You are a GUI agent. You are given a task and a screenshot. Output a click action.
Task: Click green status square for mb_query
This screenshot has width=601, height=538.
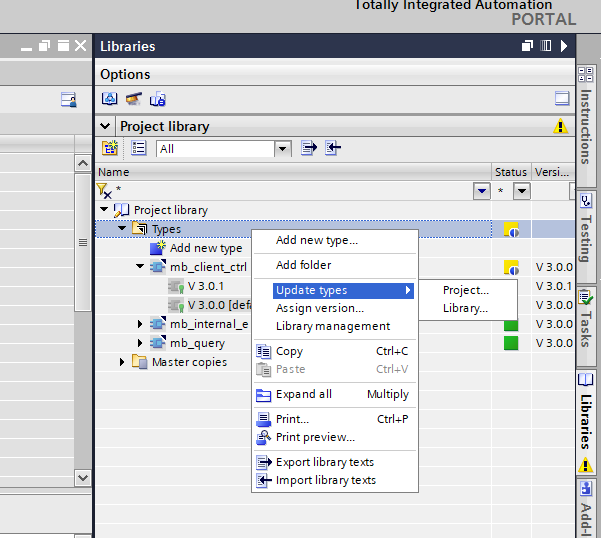pos(511,343)
